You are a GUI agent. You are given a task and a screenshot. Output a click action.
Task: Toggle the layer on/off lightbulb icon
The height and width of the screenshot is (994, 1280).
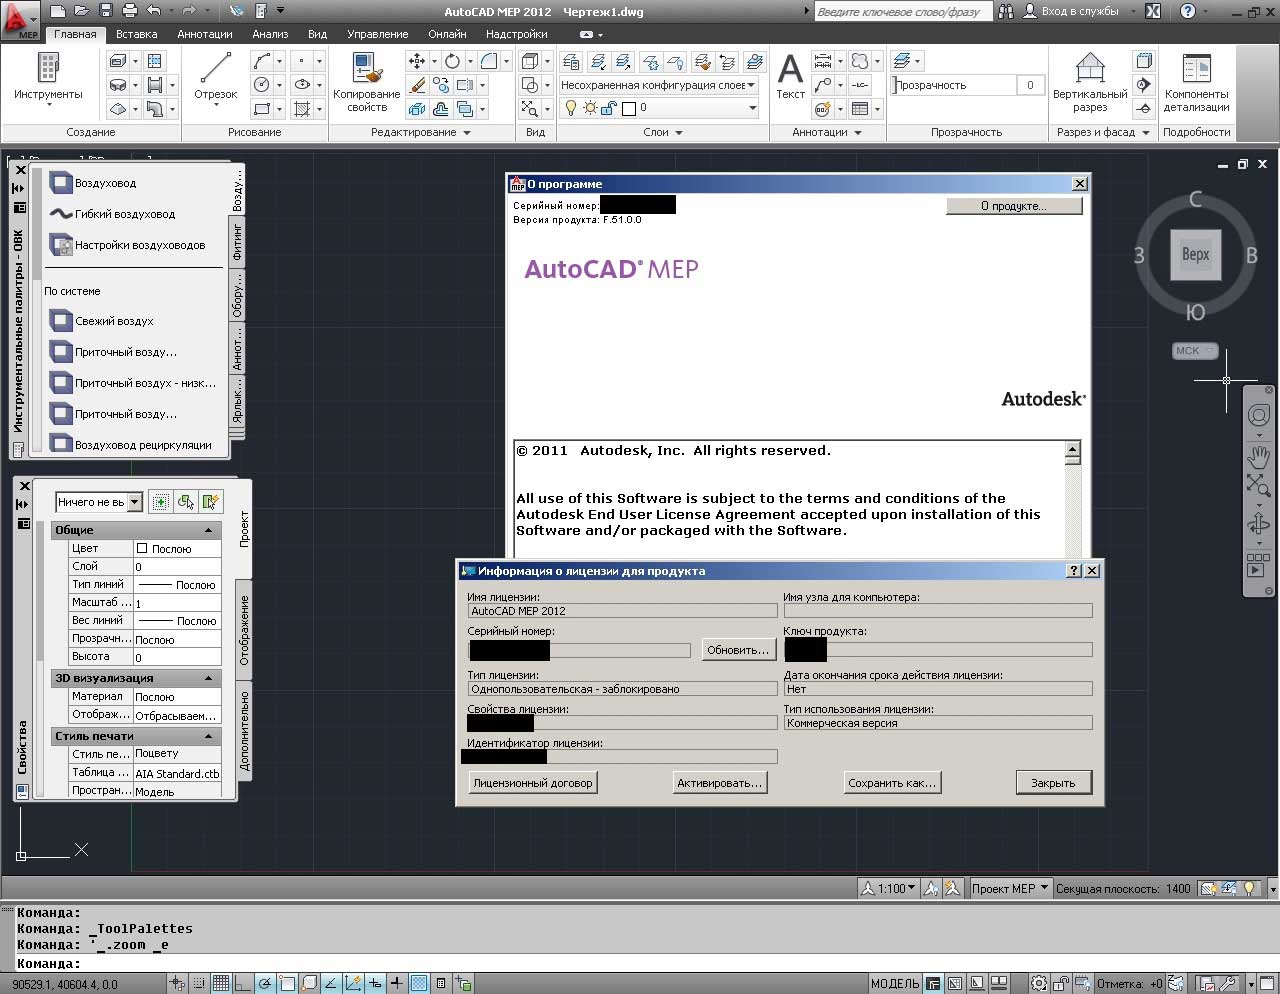[571, 108]
